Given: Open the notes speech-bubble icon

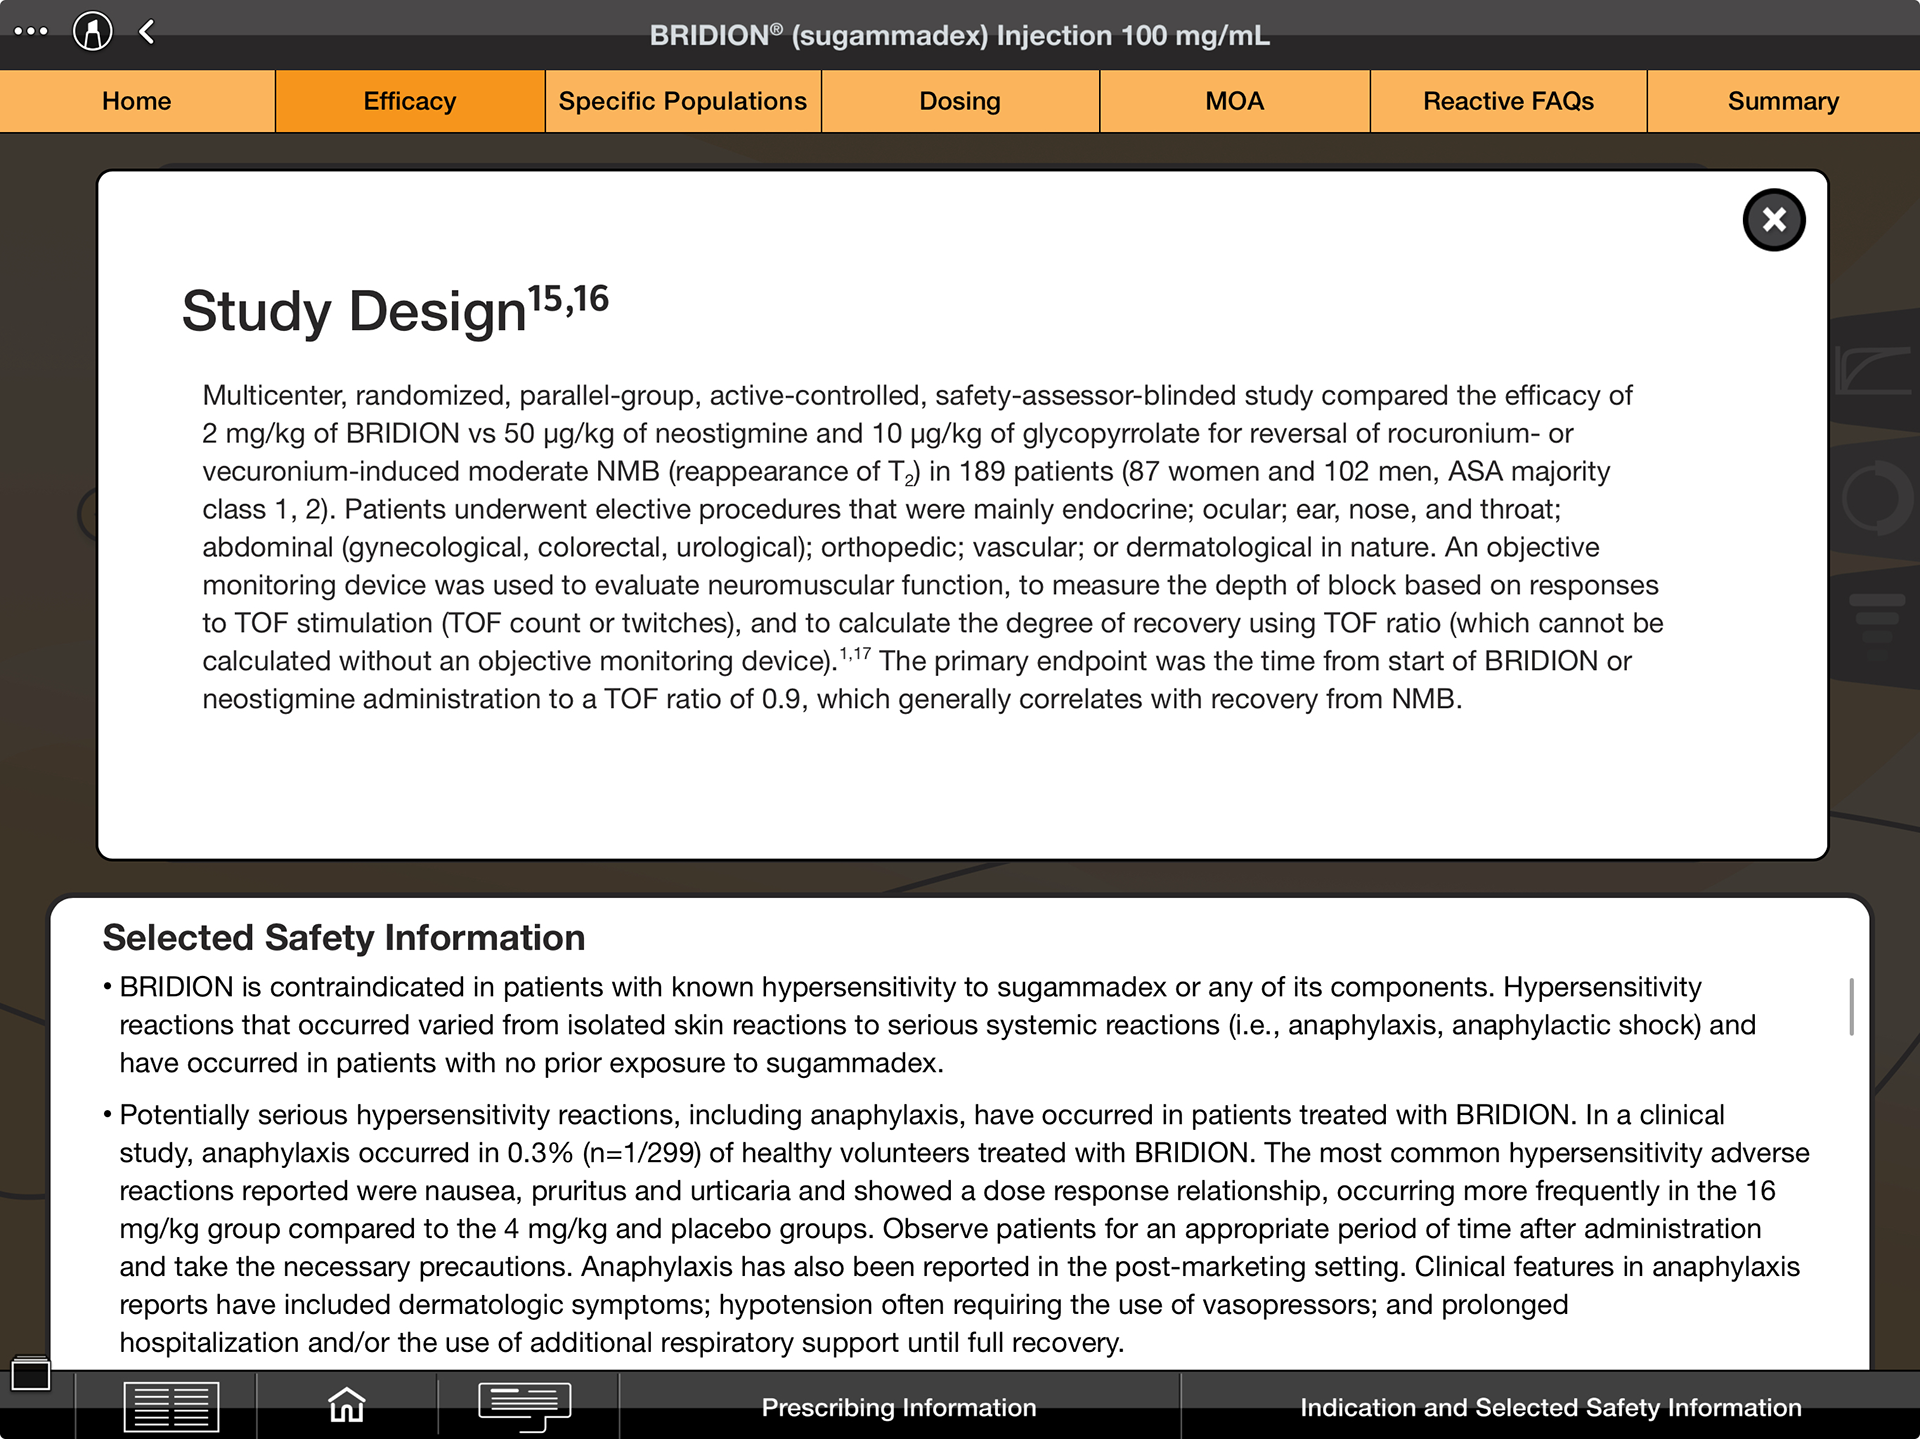Looking at the screenshot, I should click(525, 1406).
